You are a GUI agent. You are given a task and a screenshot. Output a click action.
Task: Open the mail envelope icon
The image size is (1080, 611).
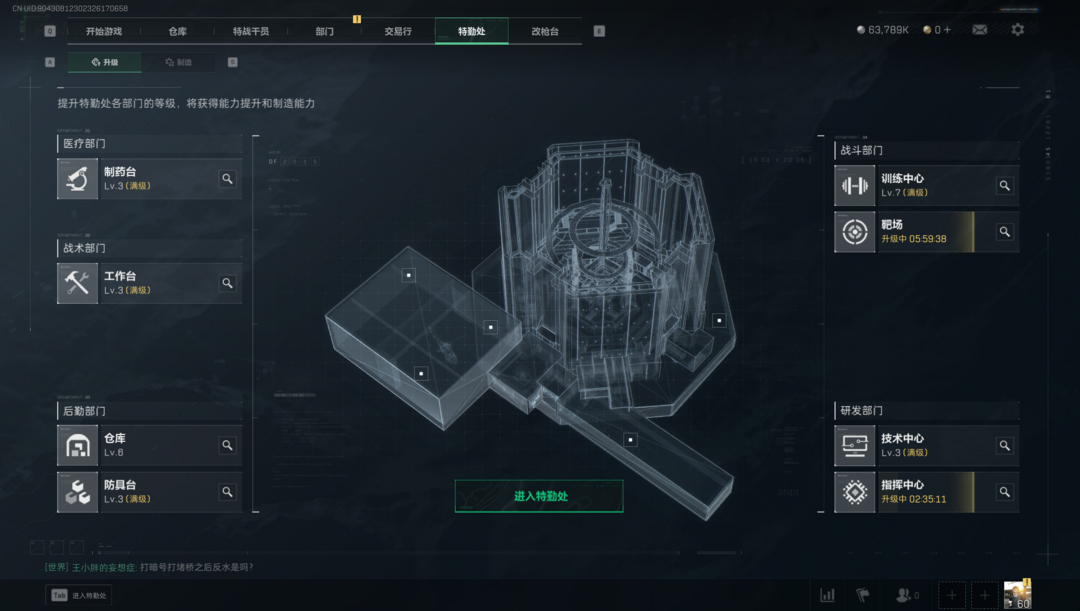click(979, 30)
